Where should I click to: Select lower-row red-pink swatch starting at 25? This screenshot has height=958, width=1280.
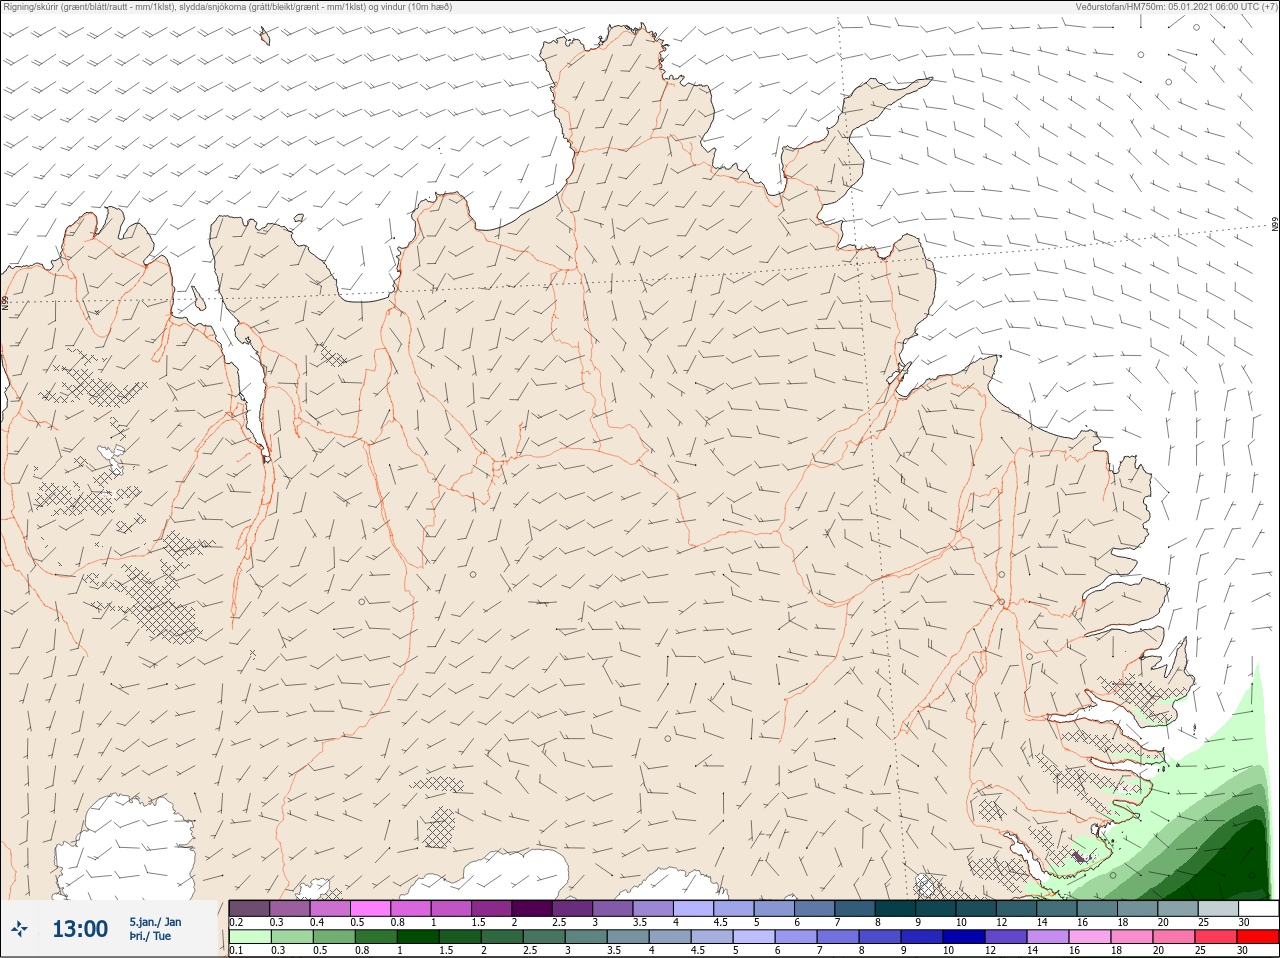[1217, 937]
